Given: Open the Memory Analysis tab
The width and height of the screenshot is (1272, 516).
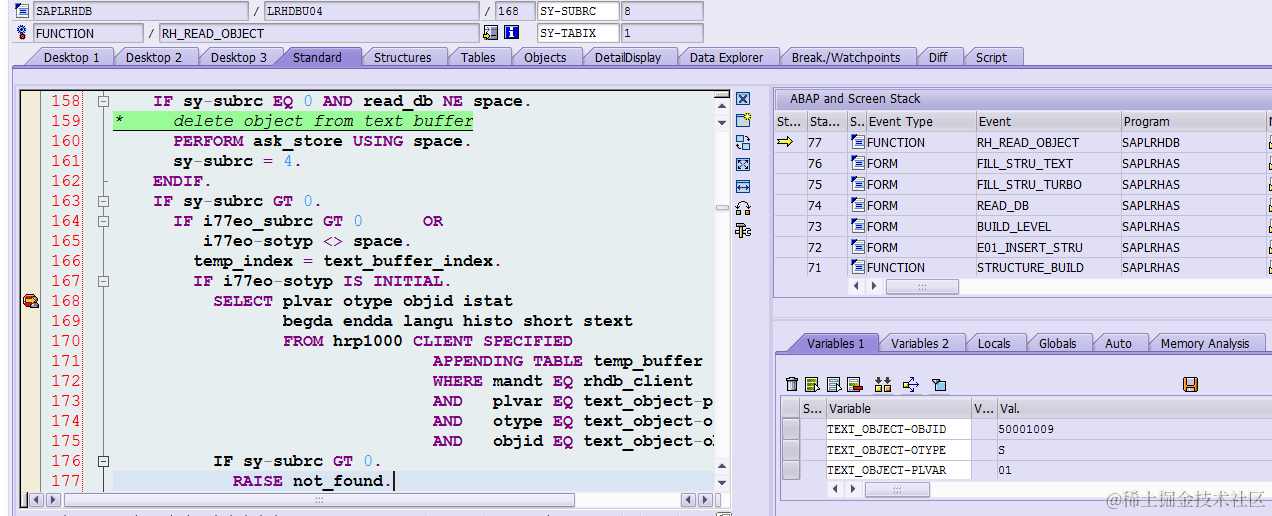Looking at the screenshot, I should (x=1205, y=343).
